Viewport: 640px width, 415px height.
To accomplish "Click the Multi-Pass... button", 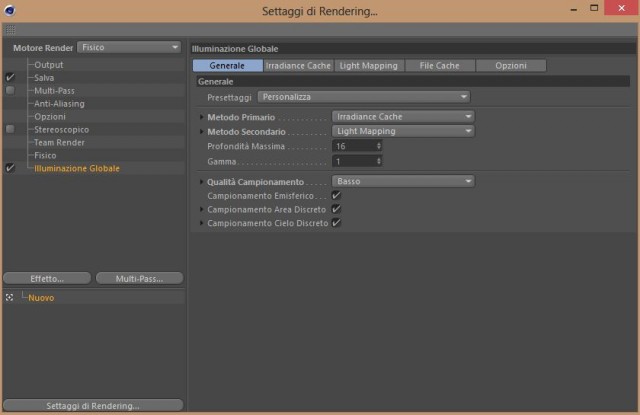I will tap(139, 278).
